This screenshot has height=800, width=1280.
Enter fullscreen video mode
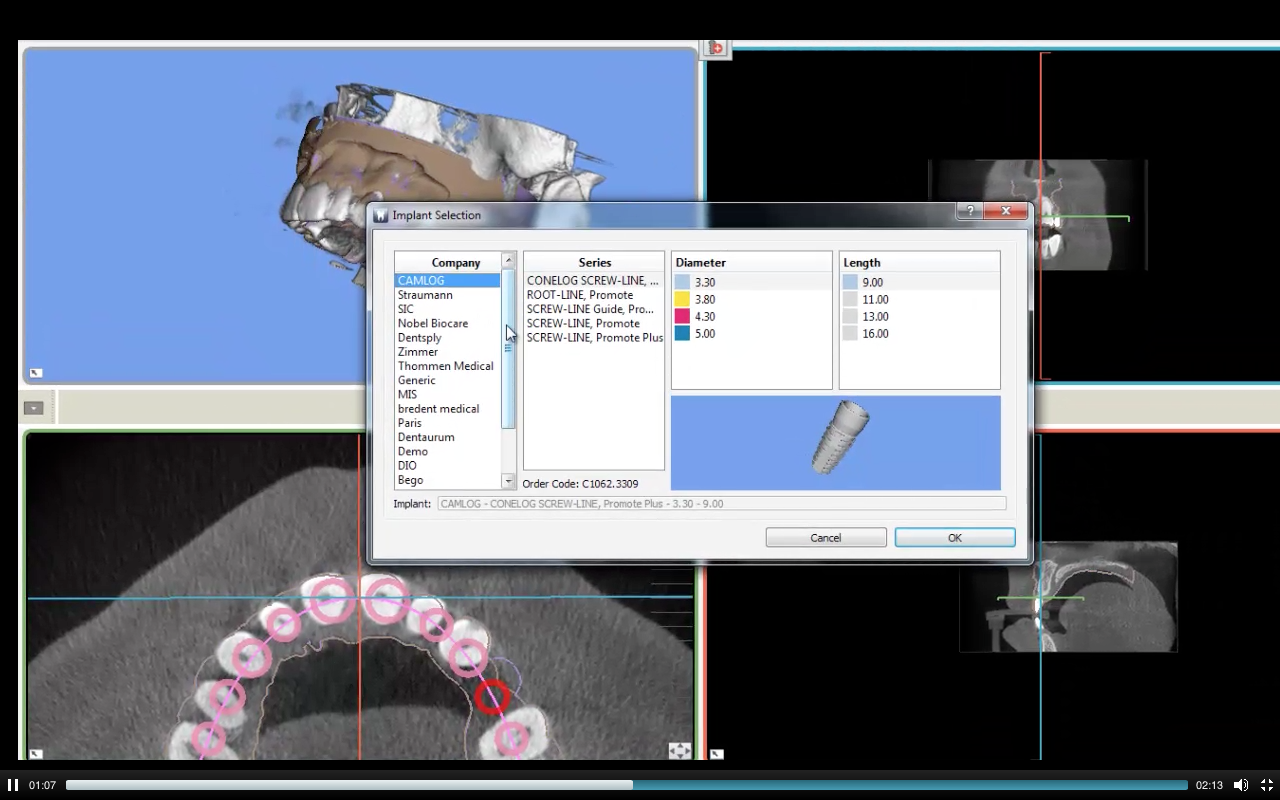tap(1266, 785)
